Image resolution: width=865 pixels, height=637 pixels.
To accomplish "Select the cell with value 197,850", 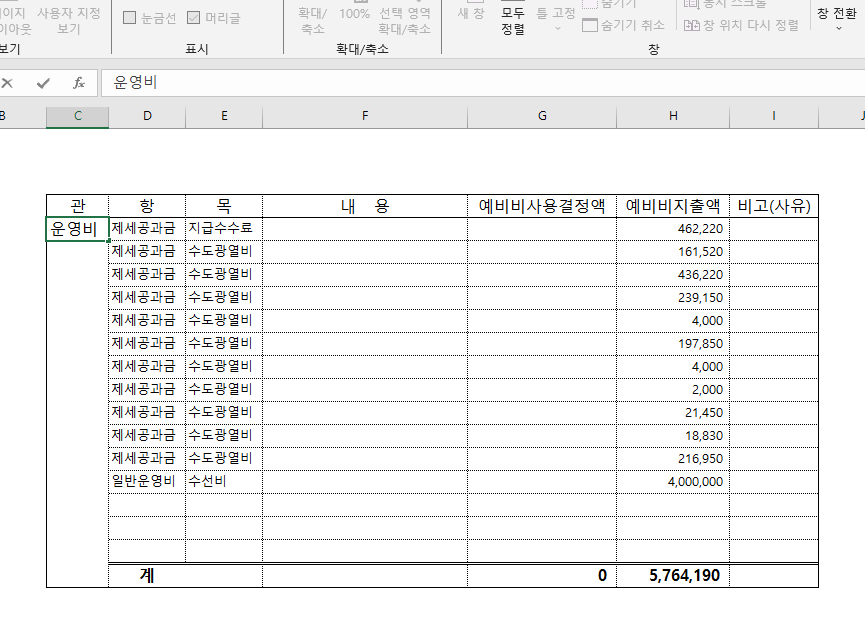I will (673, 344).
